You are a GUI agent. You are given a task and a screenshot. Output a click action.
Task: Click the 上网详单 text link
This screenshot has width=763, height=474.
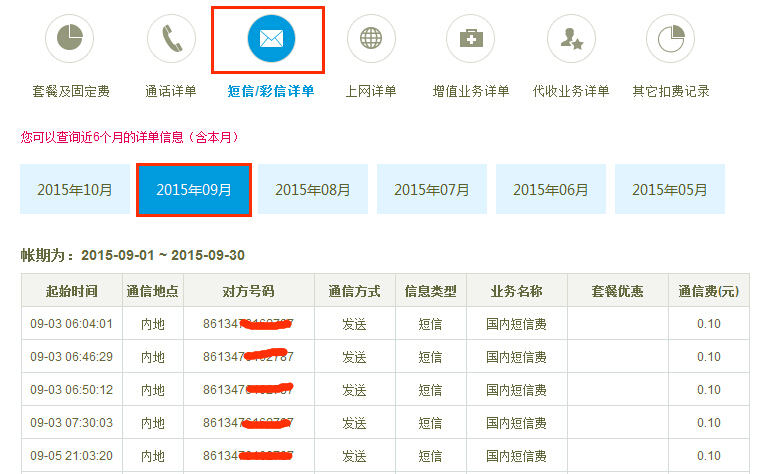click(371, 91)
